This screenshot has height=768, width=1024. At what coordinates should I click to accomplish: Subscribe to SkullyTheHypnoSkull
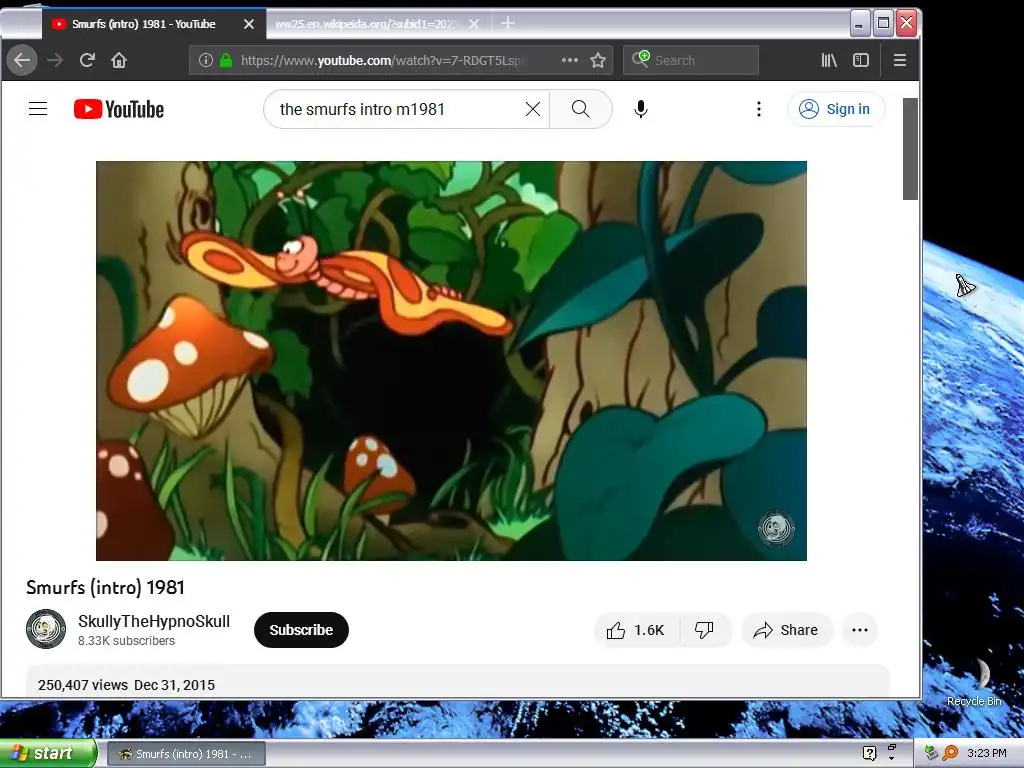(x=301, y=630)
